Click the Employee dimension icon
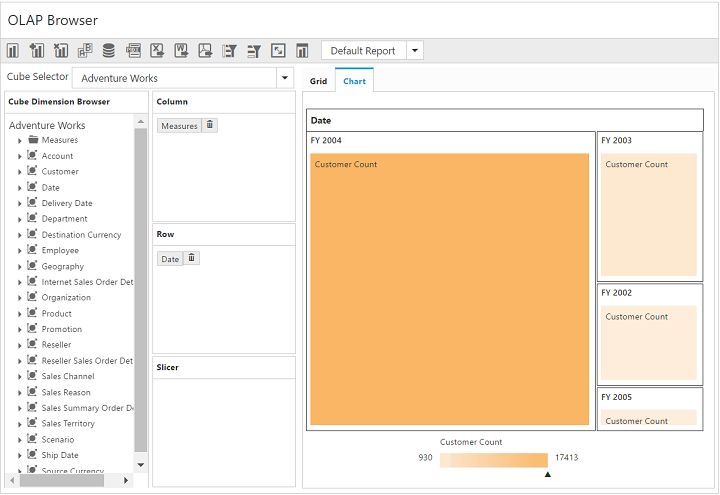 pyautogui.click(x=32, y=249)
